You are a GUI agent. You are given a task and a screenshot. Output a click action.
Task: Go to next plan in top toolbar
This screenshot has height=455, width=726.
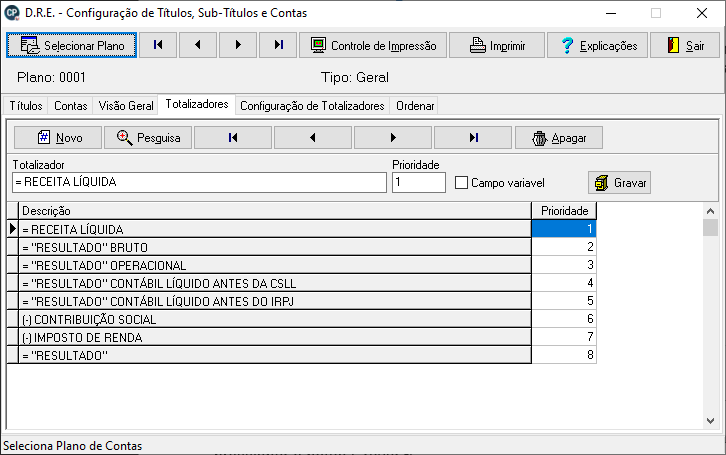(x=238, y=45)
